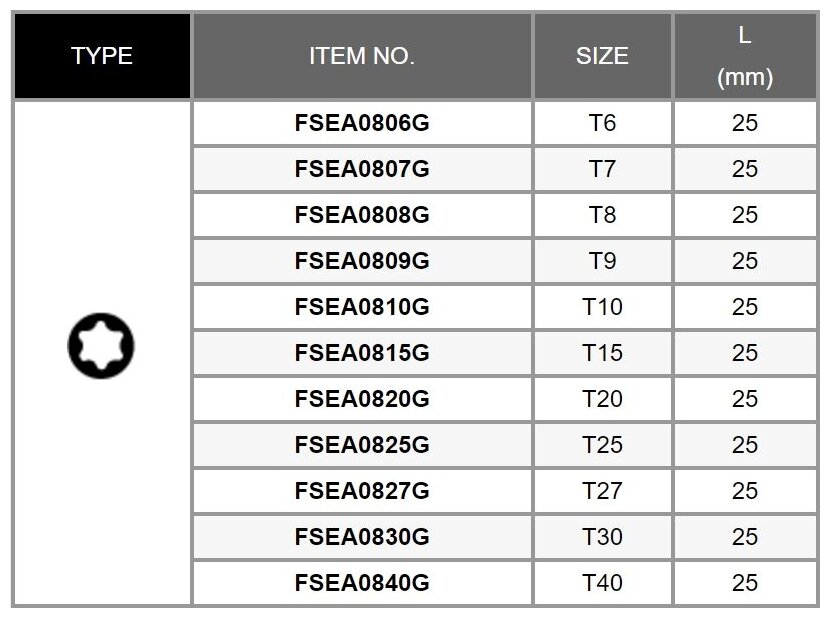Viewport: 830px width, 618px height.
Task: Select the T40 size cell
Action: point(602,583)
